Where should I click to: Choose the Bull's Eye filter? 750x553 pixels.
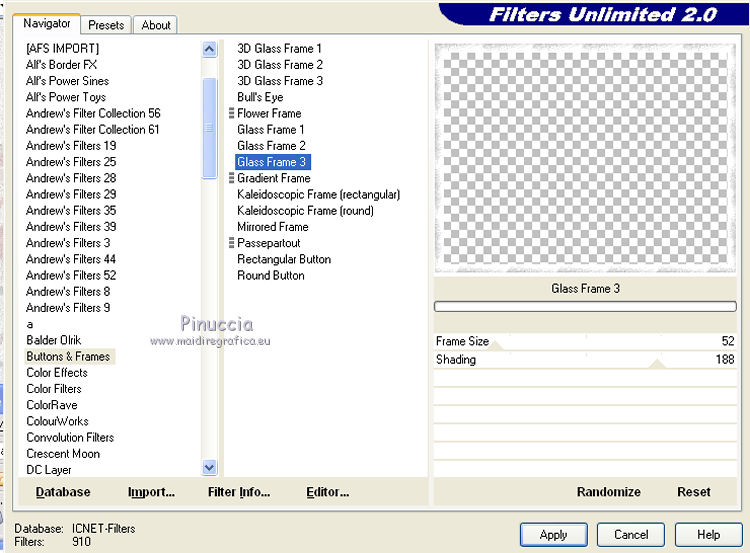coord(260,97)
